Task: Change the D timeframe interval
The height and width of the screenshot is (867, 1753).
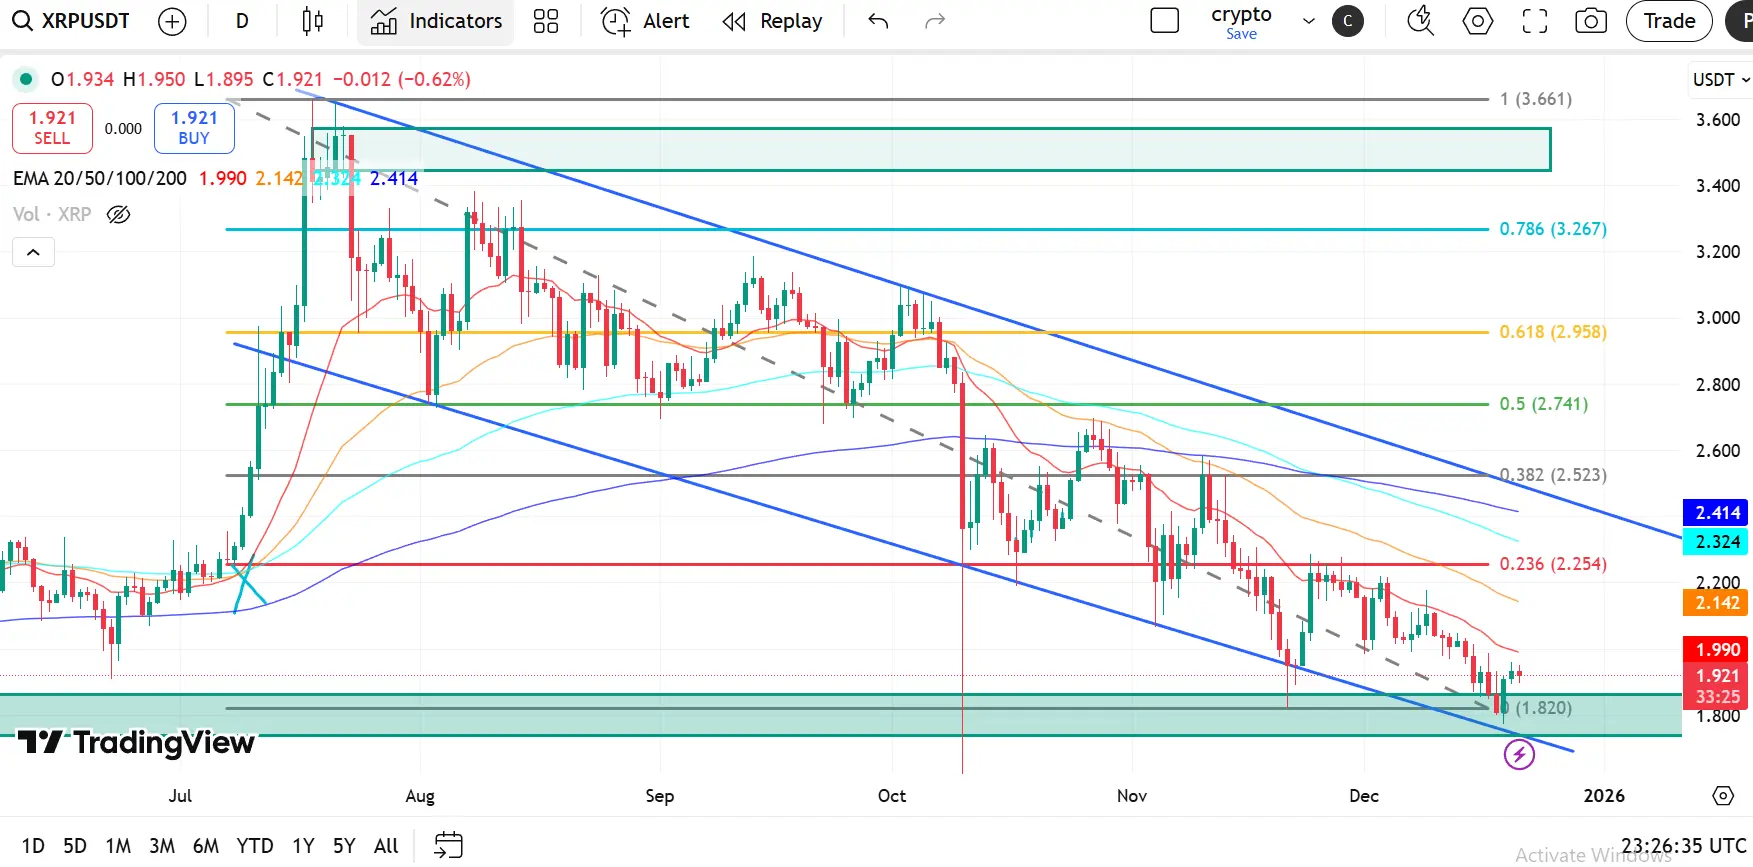Action: point(242,21)
